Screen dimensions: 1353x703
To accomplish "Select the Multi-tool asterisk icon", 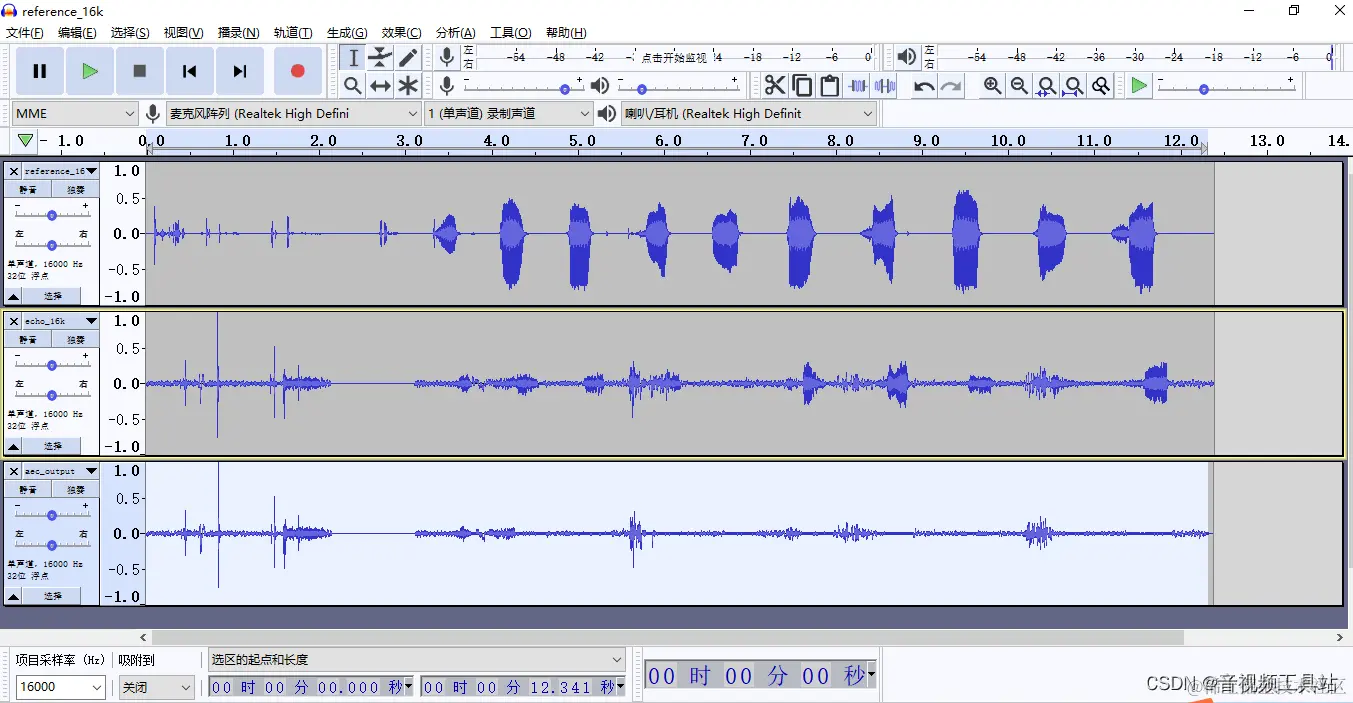I will 408,86.
